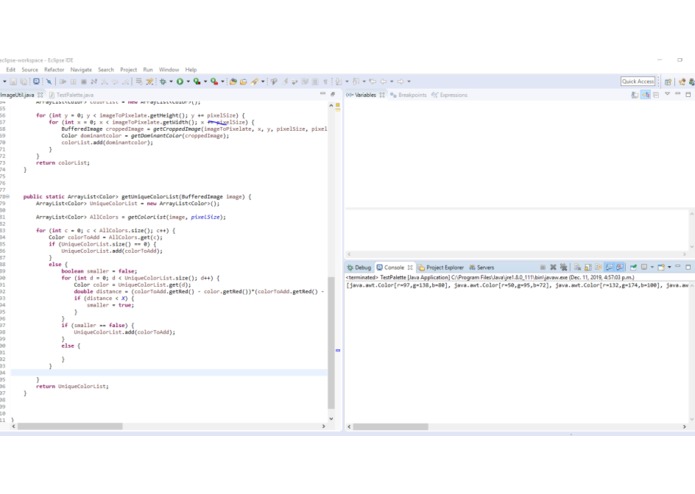This screenshot has width=695, height=494.
Task: Click the blue terminal toolbar icon
Action: point(36,82)
